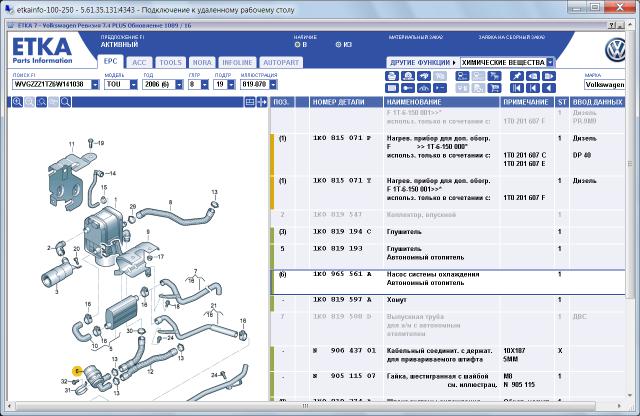
Task: Click the eye view icon in toolbar
Action: pyautogui.click(x=533, y=76)
